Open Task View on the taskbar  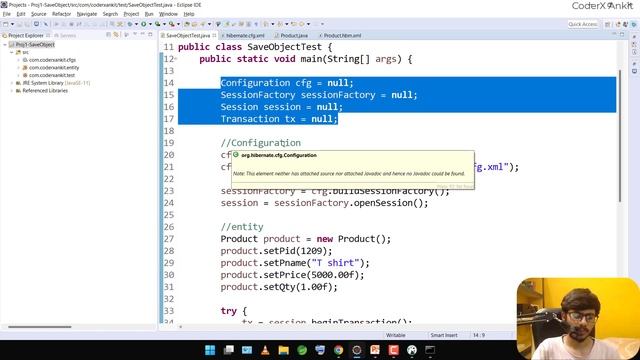tap(229, 350)
